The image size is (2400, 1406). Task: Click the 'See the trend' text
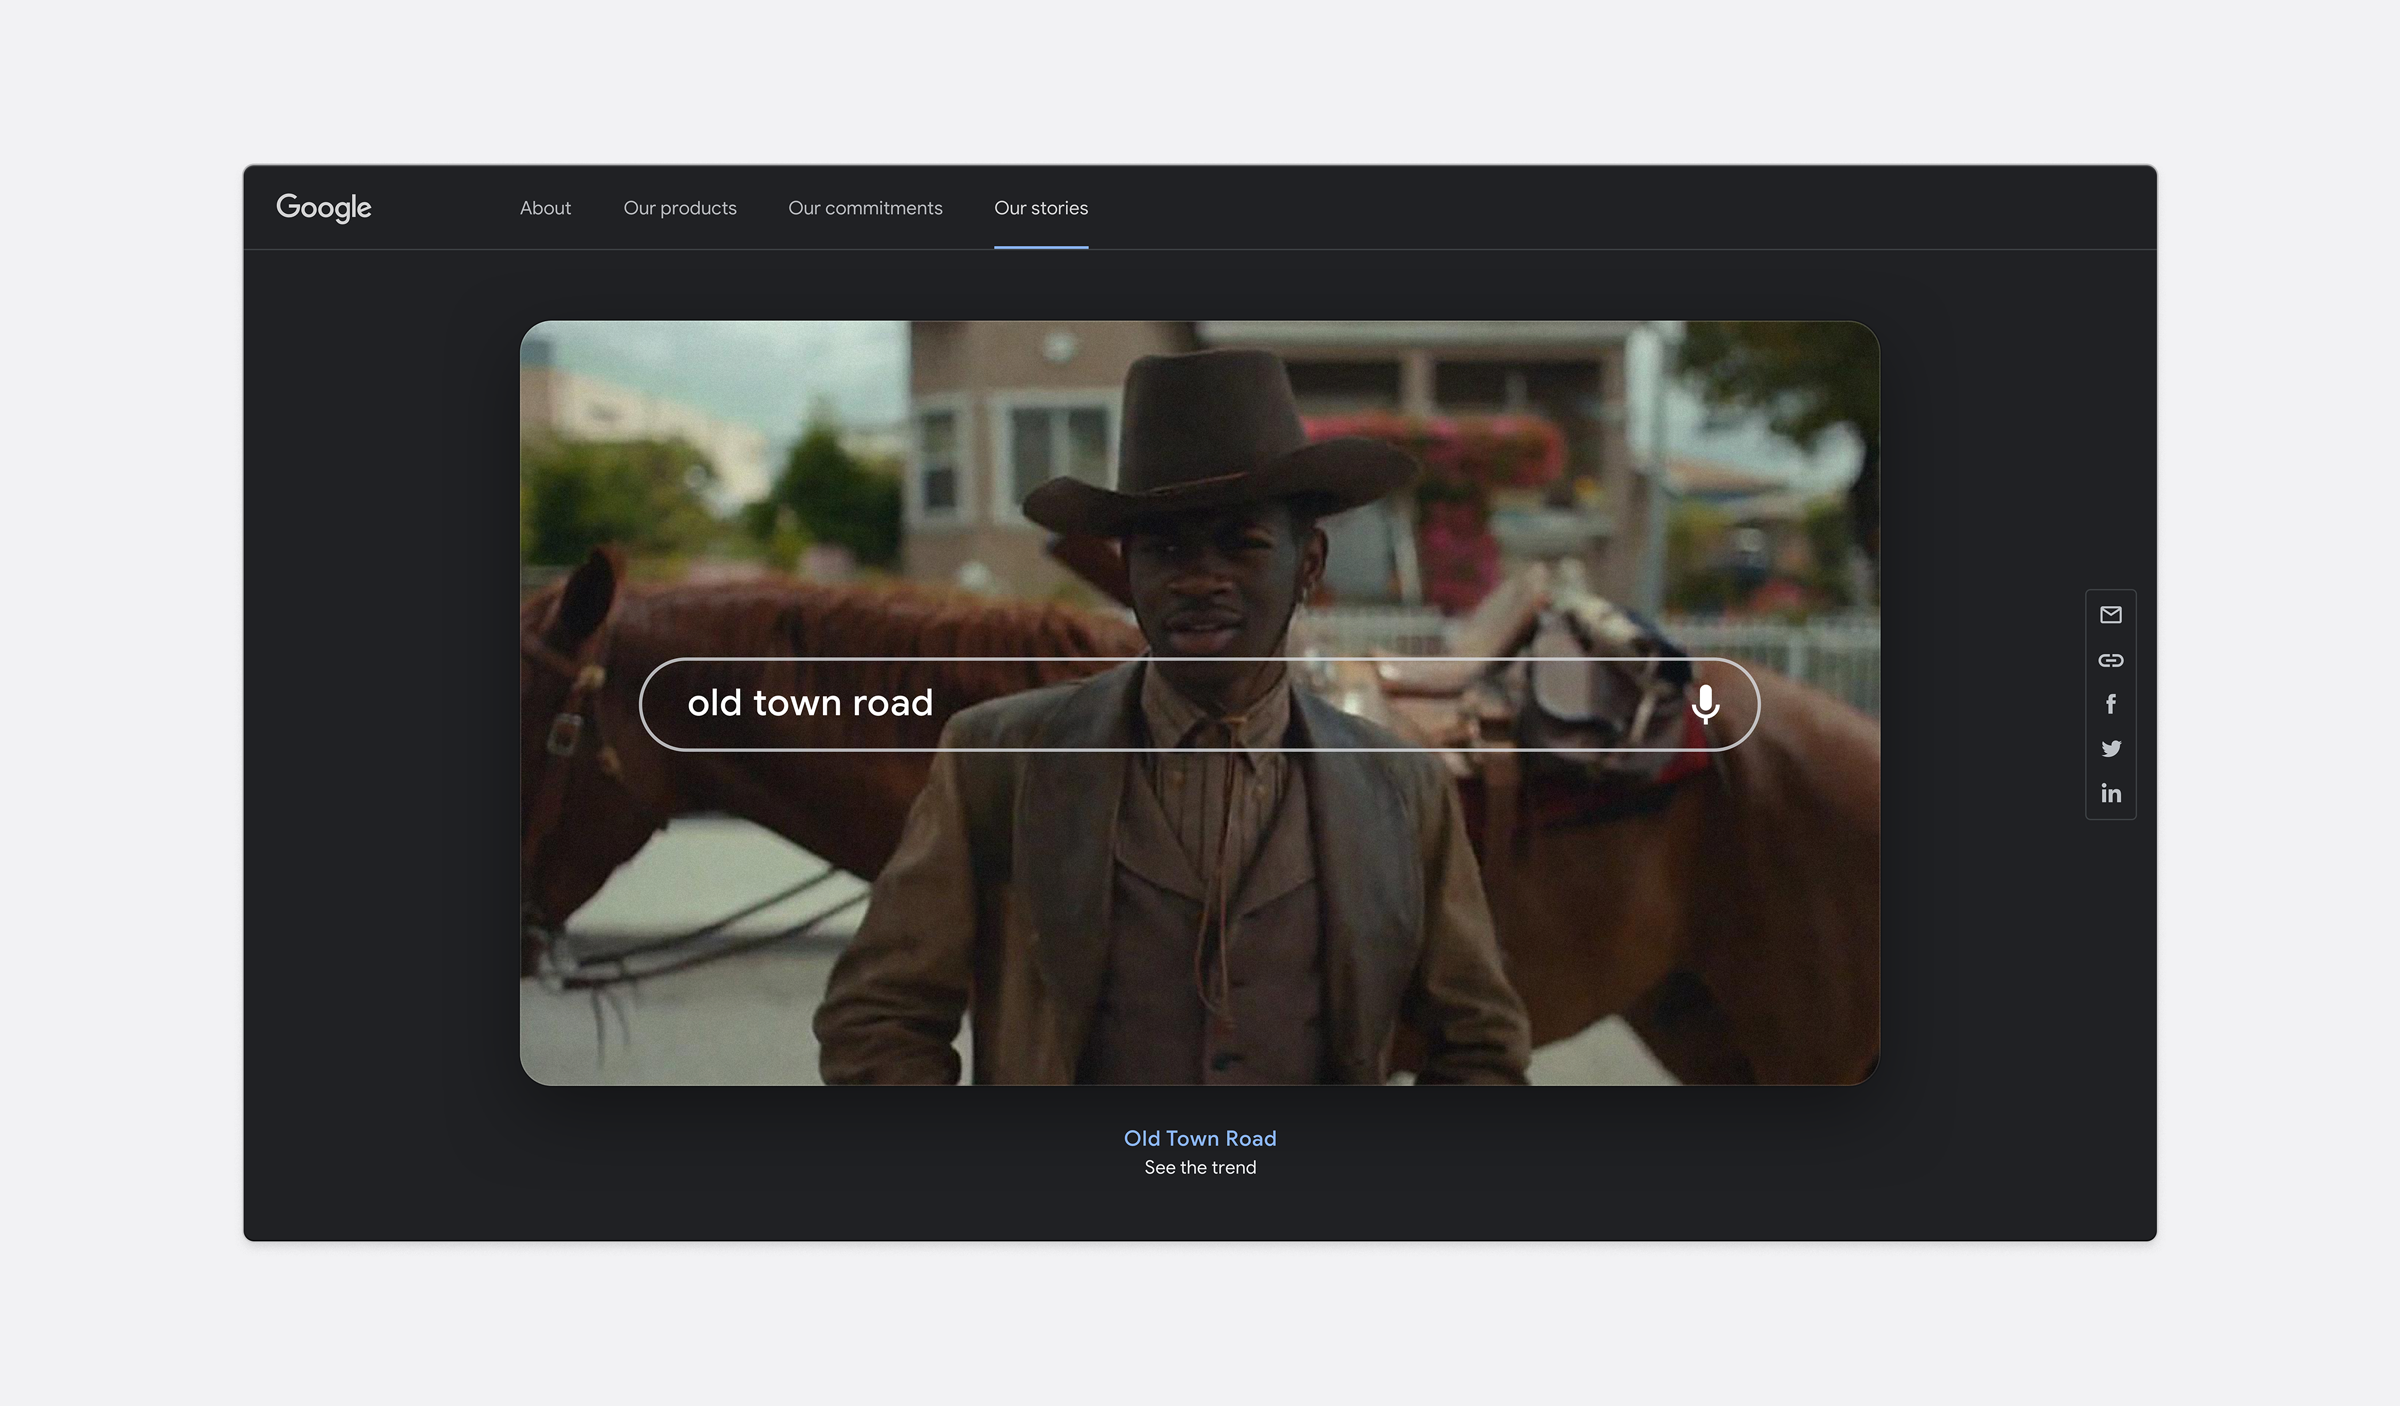tap(1200, 1167)
